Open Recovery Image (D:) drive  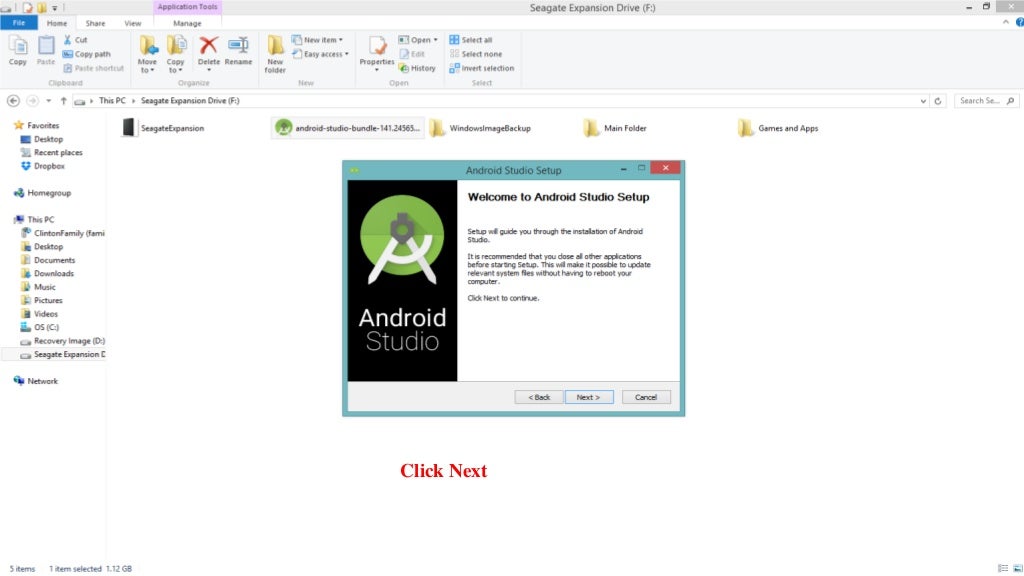coord(63,341)
